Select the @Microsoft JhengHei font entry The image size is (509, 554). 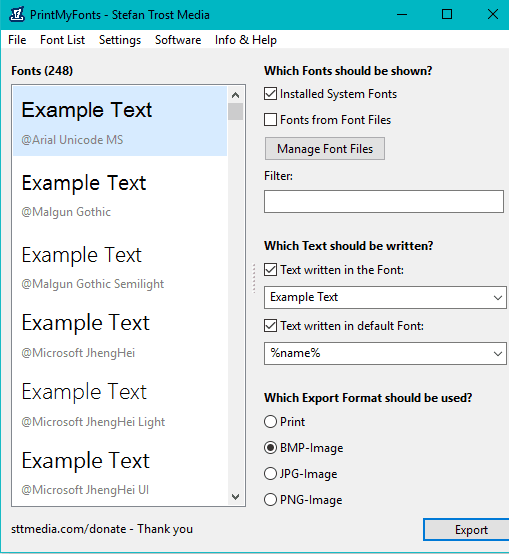(x=120, y=334)
